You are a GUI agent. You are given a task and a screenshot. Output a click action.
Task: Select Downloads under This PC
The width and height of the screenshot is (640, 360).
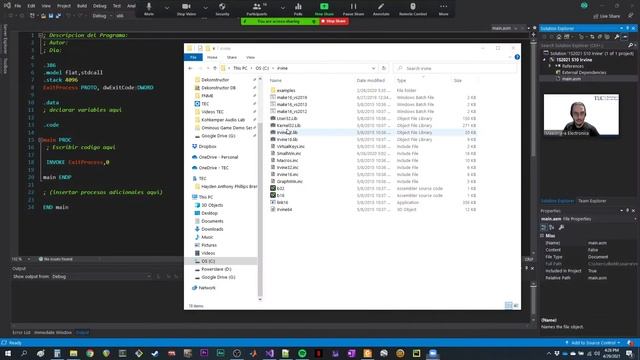point(212,229)
